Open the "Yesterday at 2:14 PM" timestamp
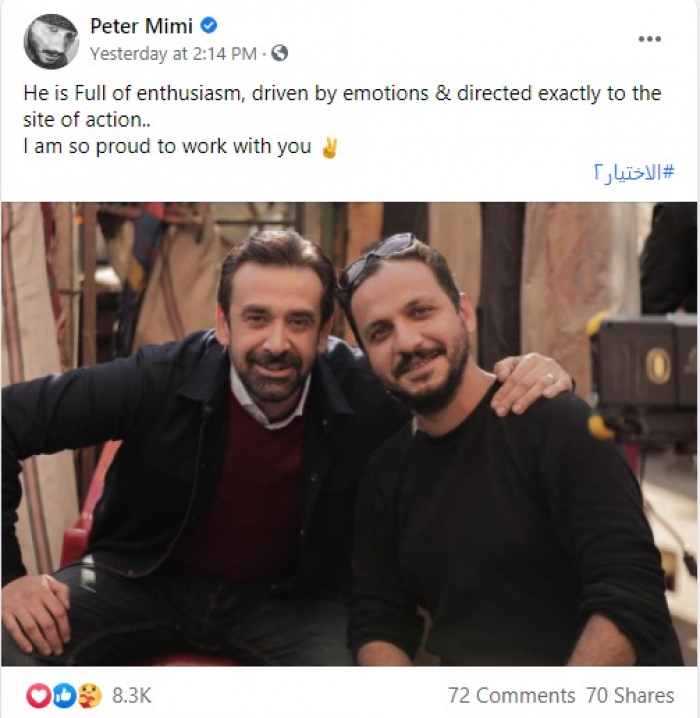The width and height of the screenshot is (700, 718). point(175,53)
